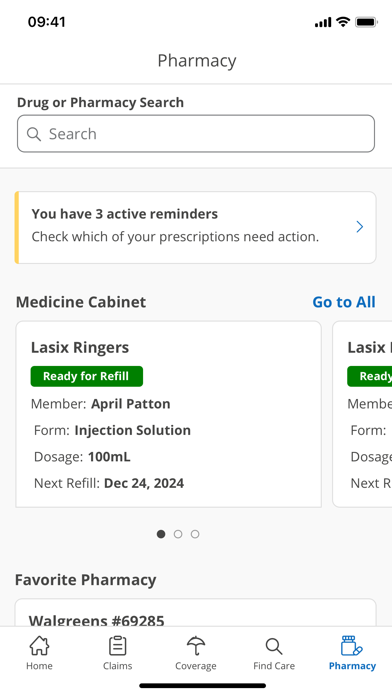Switch to the Claims tab label
The height and width of the screenshot is (696, 392).
(118, 666)
